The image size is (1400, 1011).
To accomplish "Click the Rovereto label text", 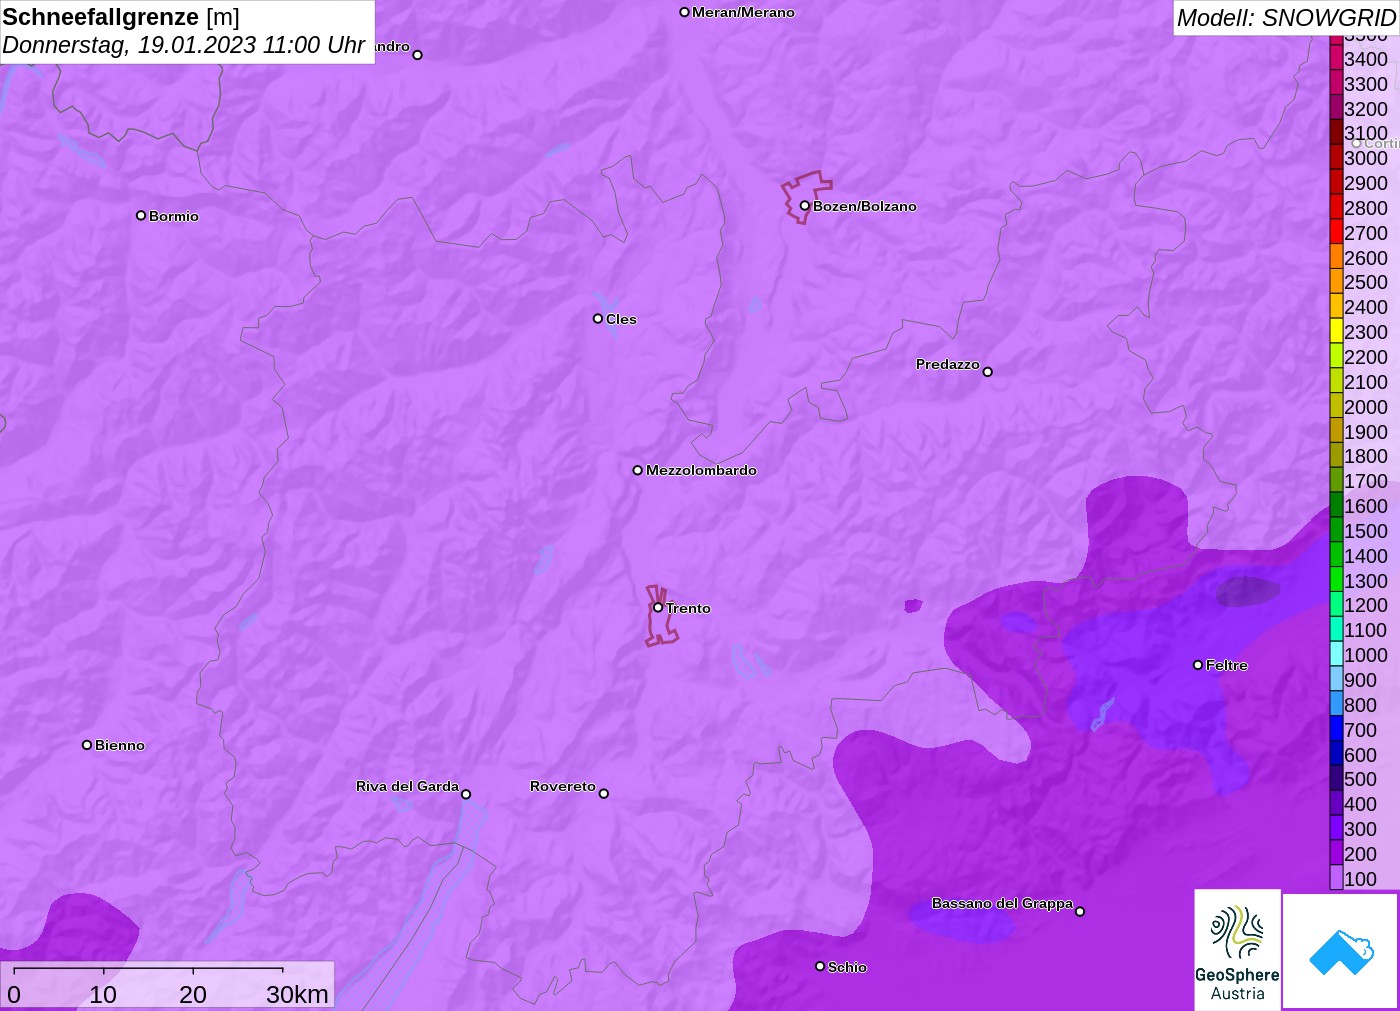I will pos(563,786).
